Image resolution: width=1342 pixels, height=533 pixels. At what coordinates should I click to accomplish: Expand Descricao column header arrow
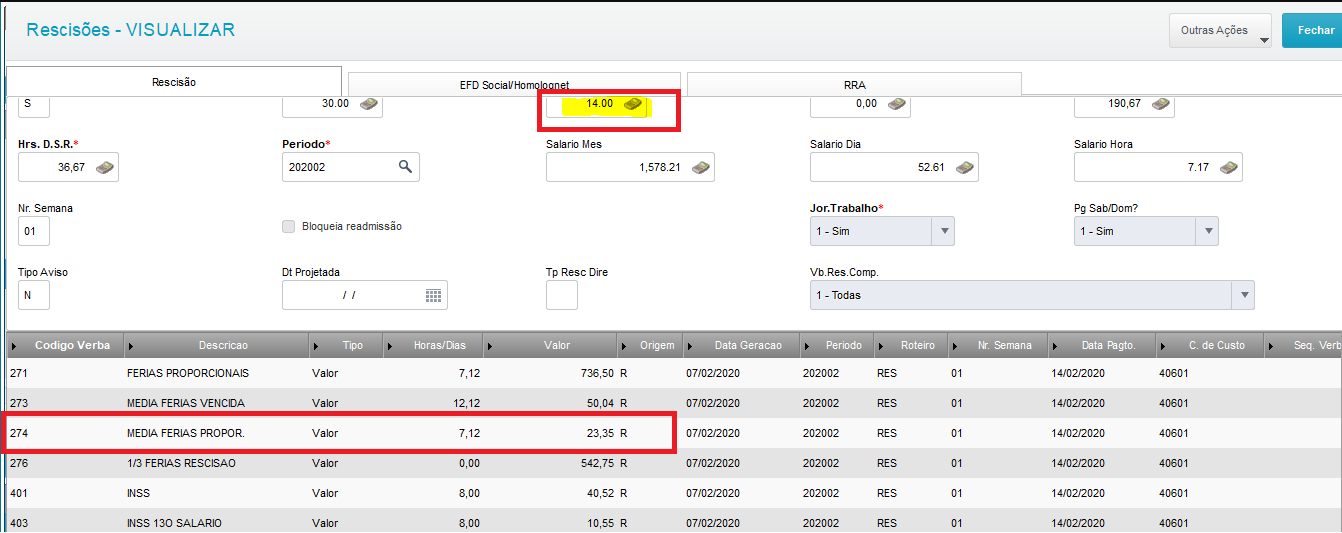133,346
